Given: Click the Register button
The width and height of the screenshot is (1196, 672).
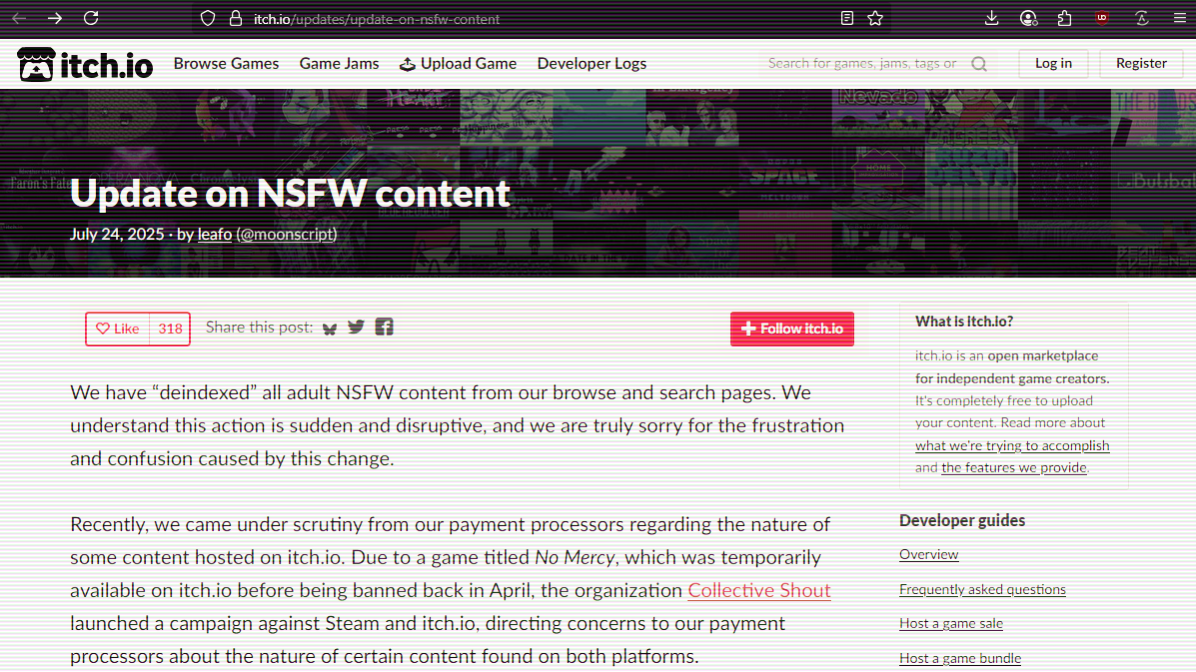Looking at the screenshot, I should 1141,63.
